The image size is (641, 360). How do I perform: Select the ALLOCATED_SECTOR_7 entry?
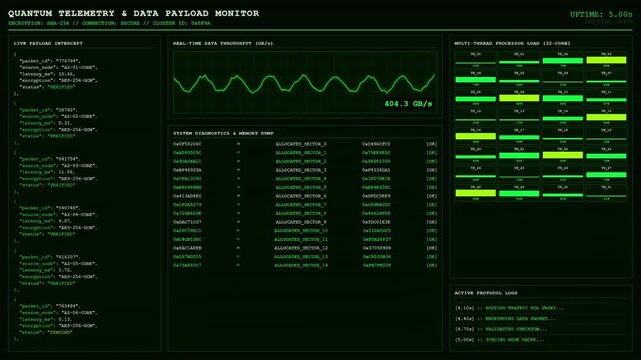(x=301, y=205)
